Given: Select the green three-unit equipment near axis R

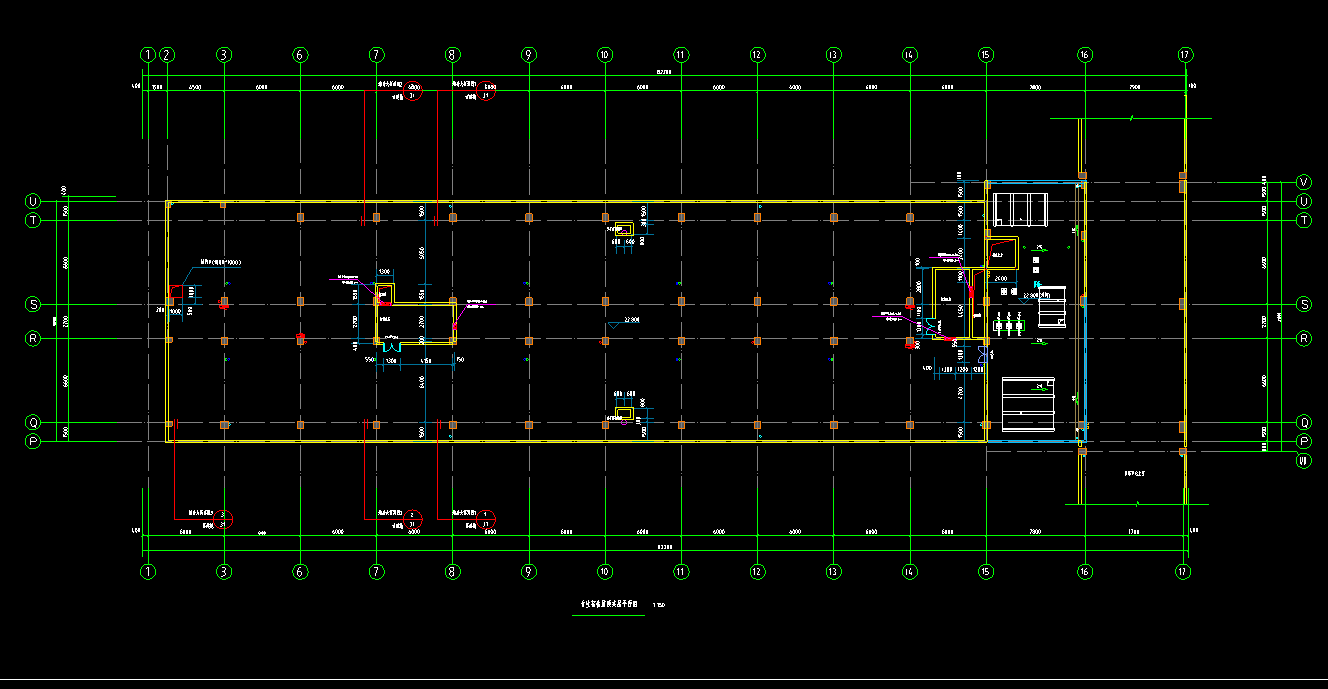Looking at the screenshot, I should click(x=1008, y=324).
